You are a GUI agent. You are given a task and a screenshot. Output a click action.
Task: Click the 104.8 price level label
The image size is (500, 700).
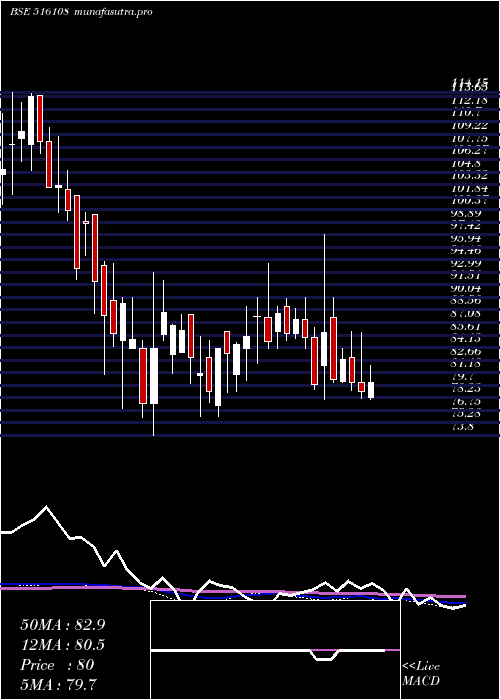[x=467, y=163]
